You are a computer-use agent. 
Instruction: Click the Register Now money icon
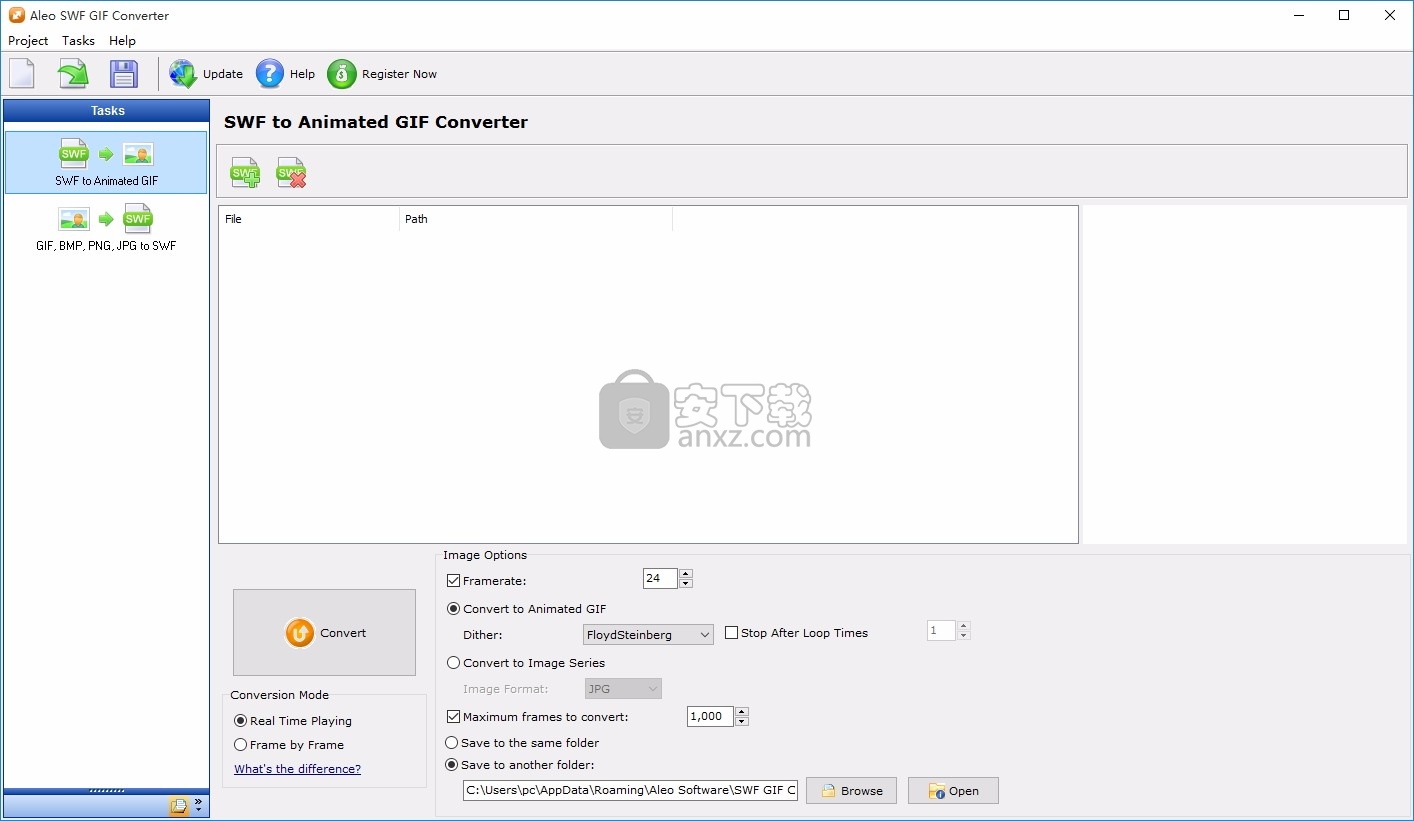[342, 74]
